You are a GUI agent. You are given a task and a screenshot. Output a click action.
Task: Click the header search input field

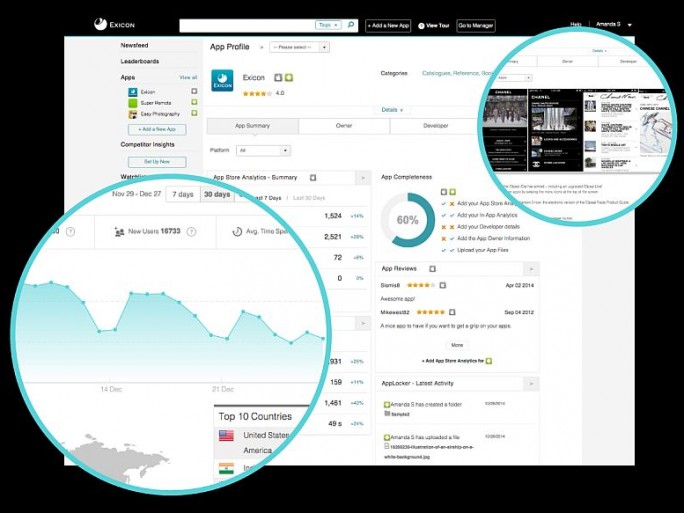(x=247, y=25)
